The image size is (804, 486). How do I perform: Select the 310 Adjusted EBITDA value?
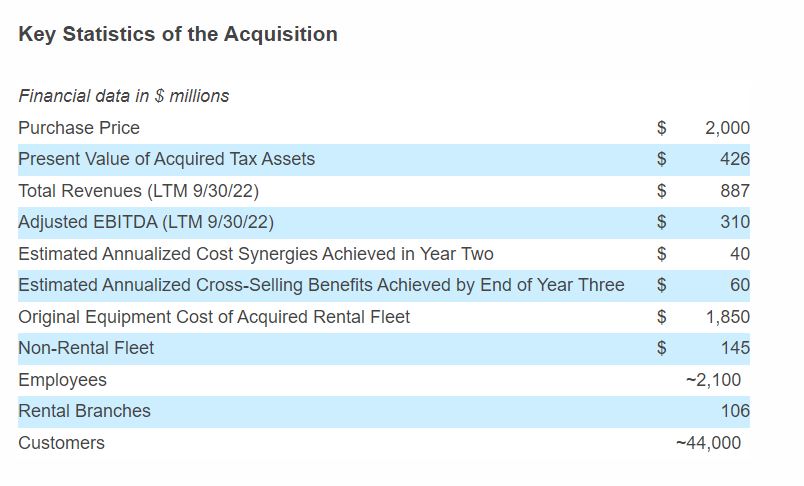pos(735,222)
